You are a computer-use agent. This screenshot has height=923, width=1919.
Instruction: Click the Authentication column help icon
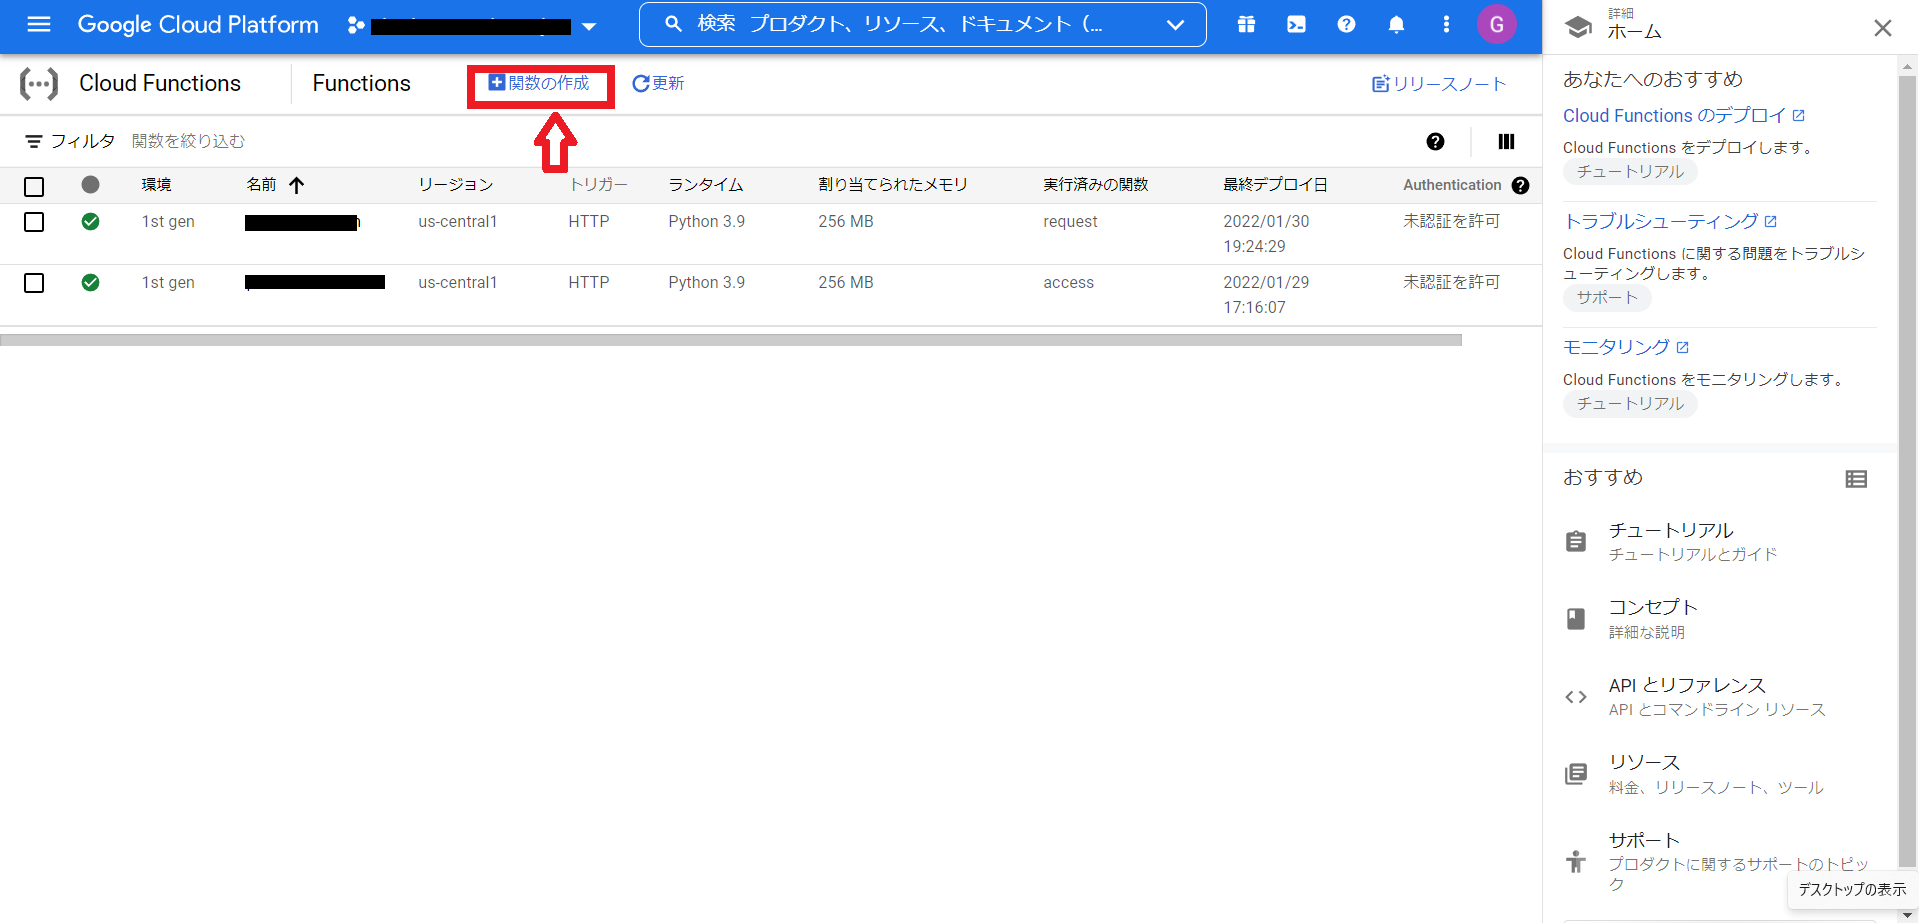click(x=1520, y=185)
